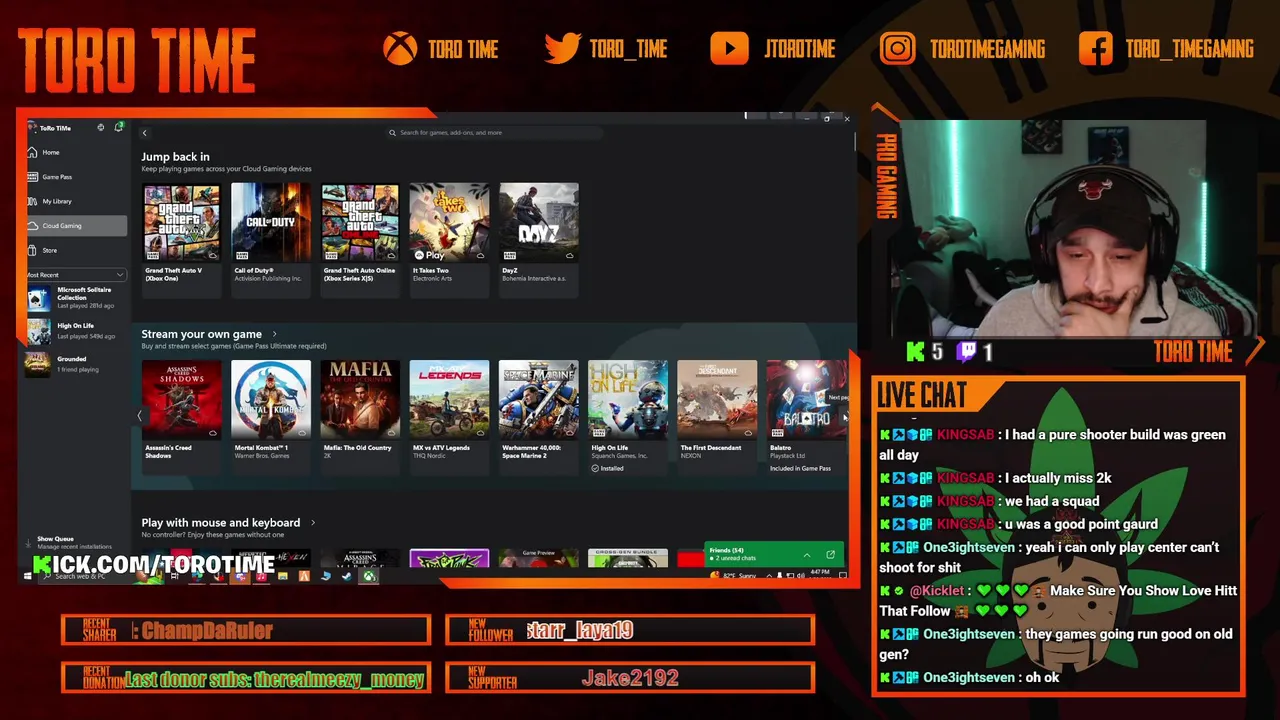Viewport: 1280px width, 720px height.
Task: Open the Windows Start button
Action: tap(28, 576)
